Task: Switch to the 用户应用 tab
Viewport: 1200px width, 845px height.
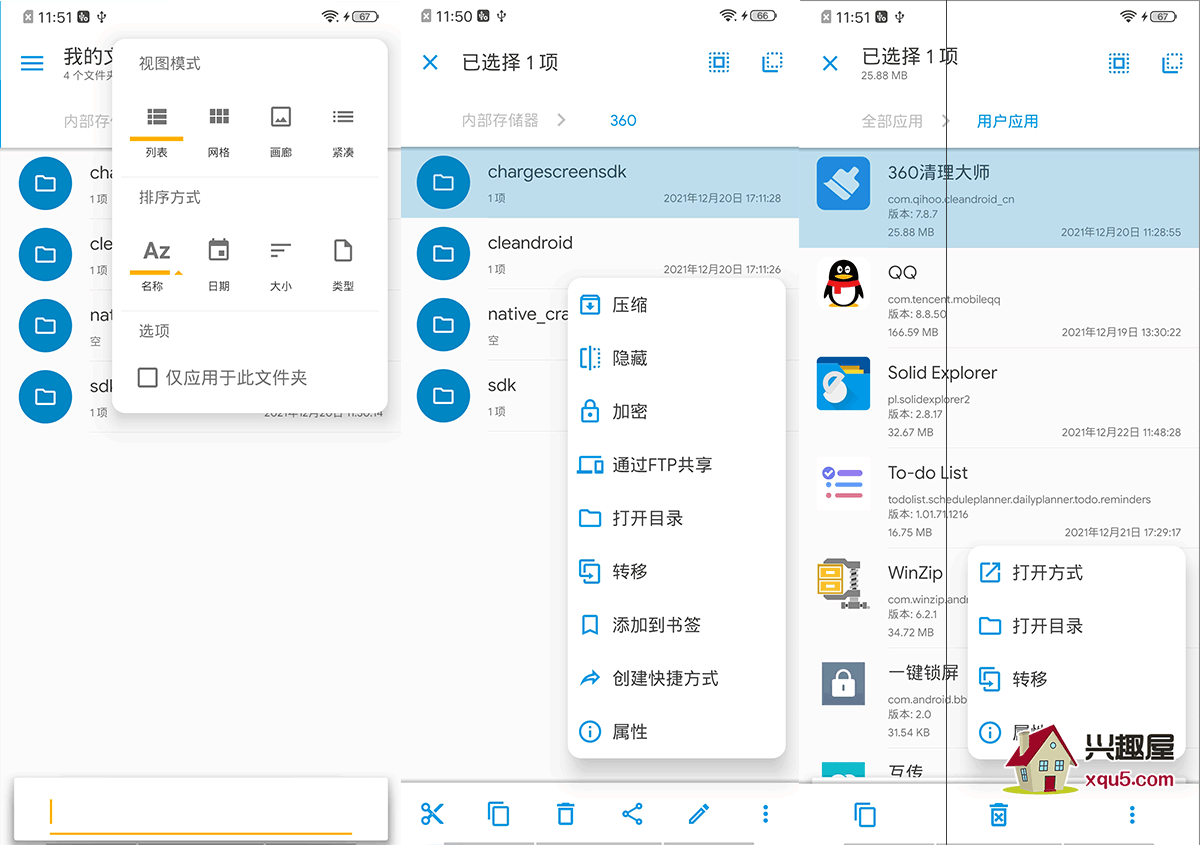Action: point(1007,121)
